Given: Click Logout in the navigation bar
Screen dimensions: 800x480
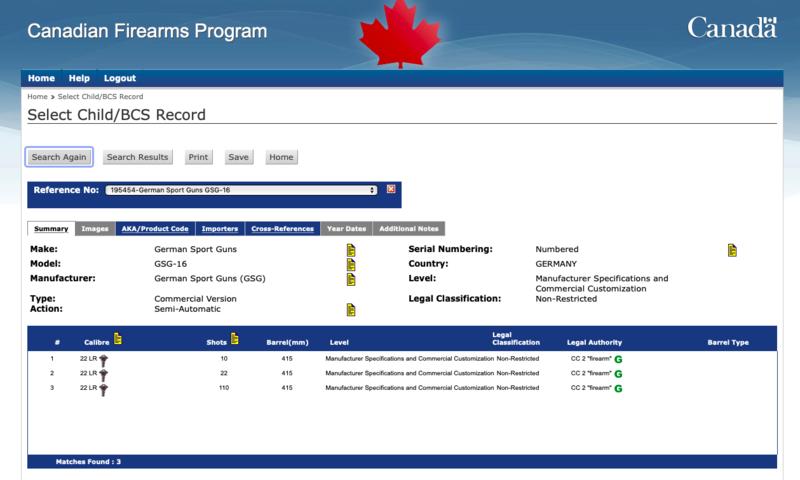Looking at the screenshot, I should tap(120, 78).
